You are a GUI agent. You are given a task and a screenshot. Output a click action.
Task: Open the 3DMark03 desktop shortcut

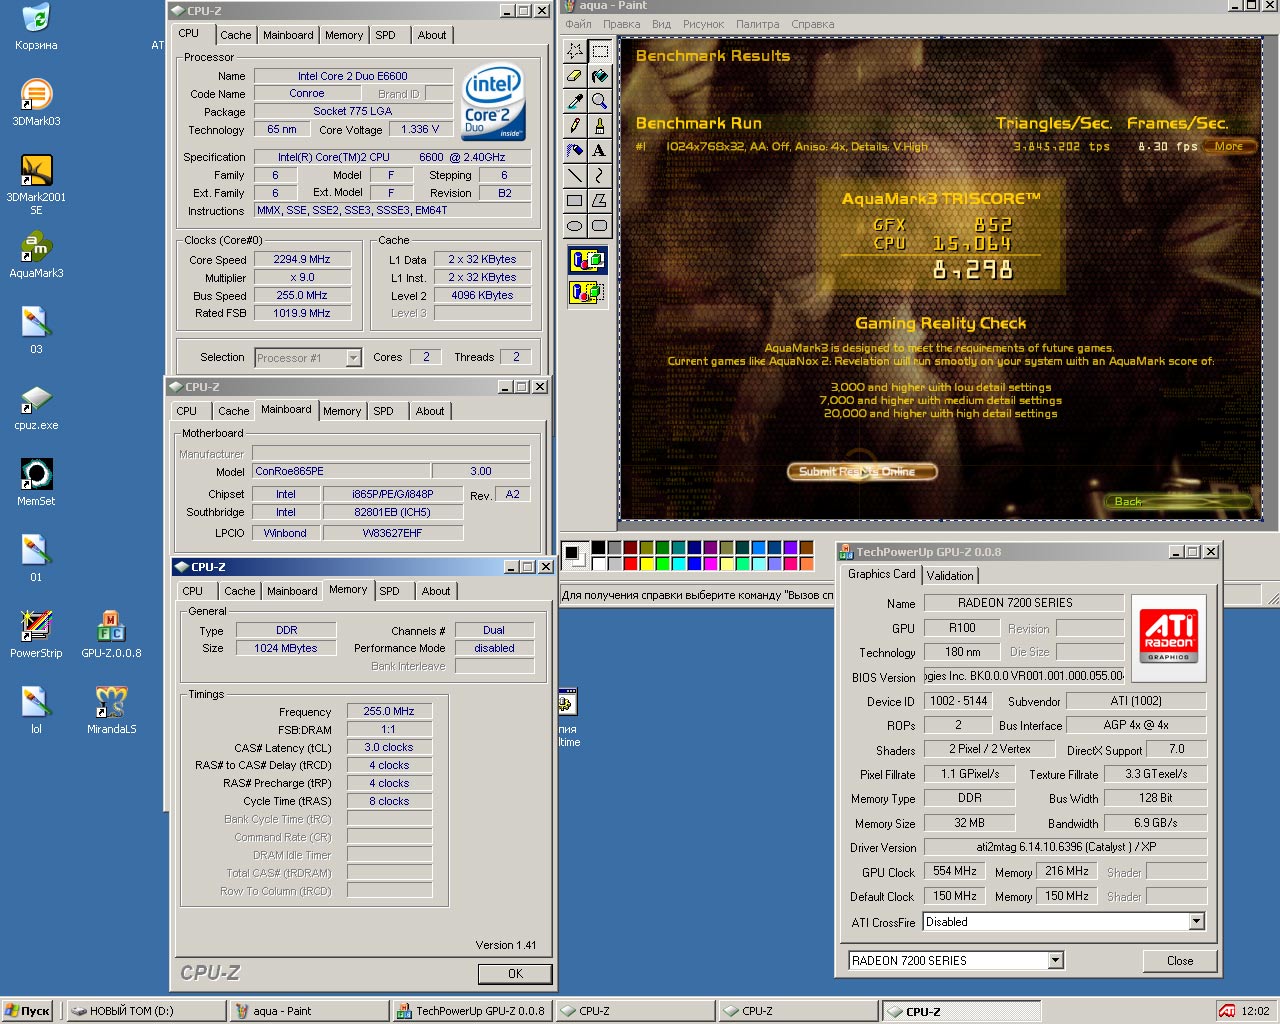36,103
